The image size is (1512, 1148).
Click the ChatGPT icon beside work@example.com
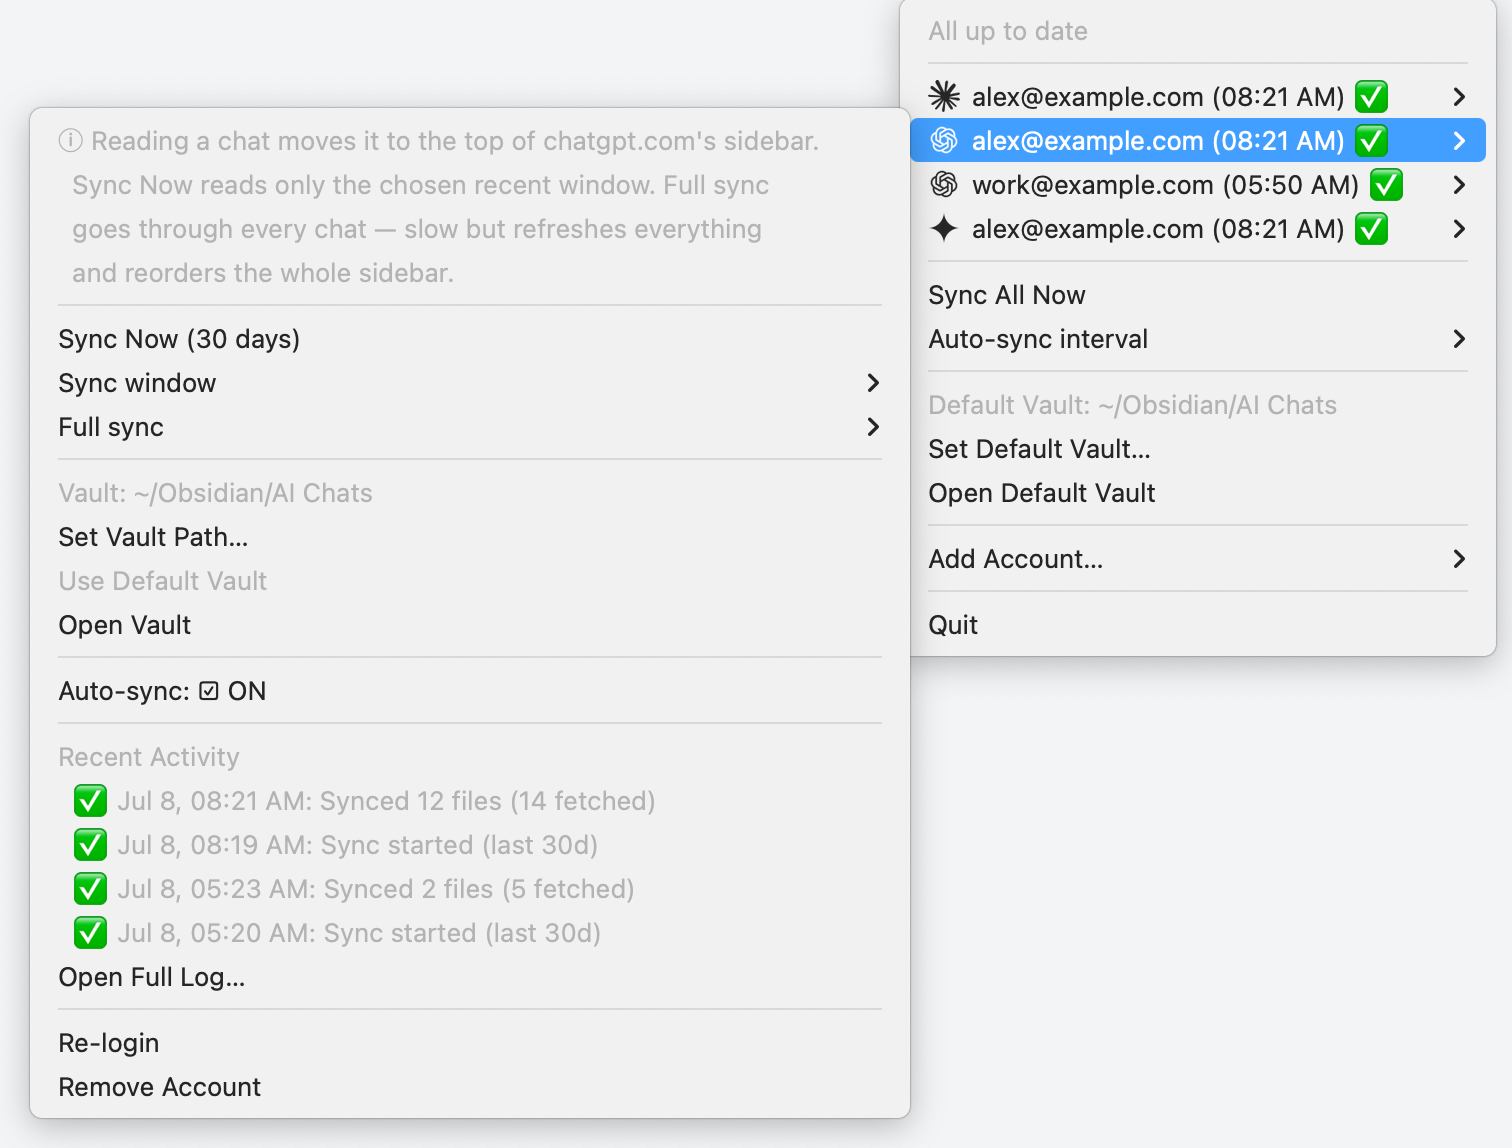point(944,184)
